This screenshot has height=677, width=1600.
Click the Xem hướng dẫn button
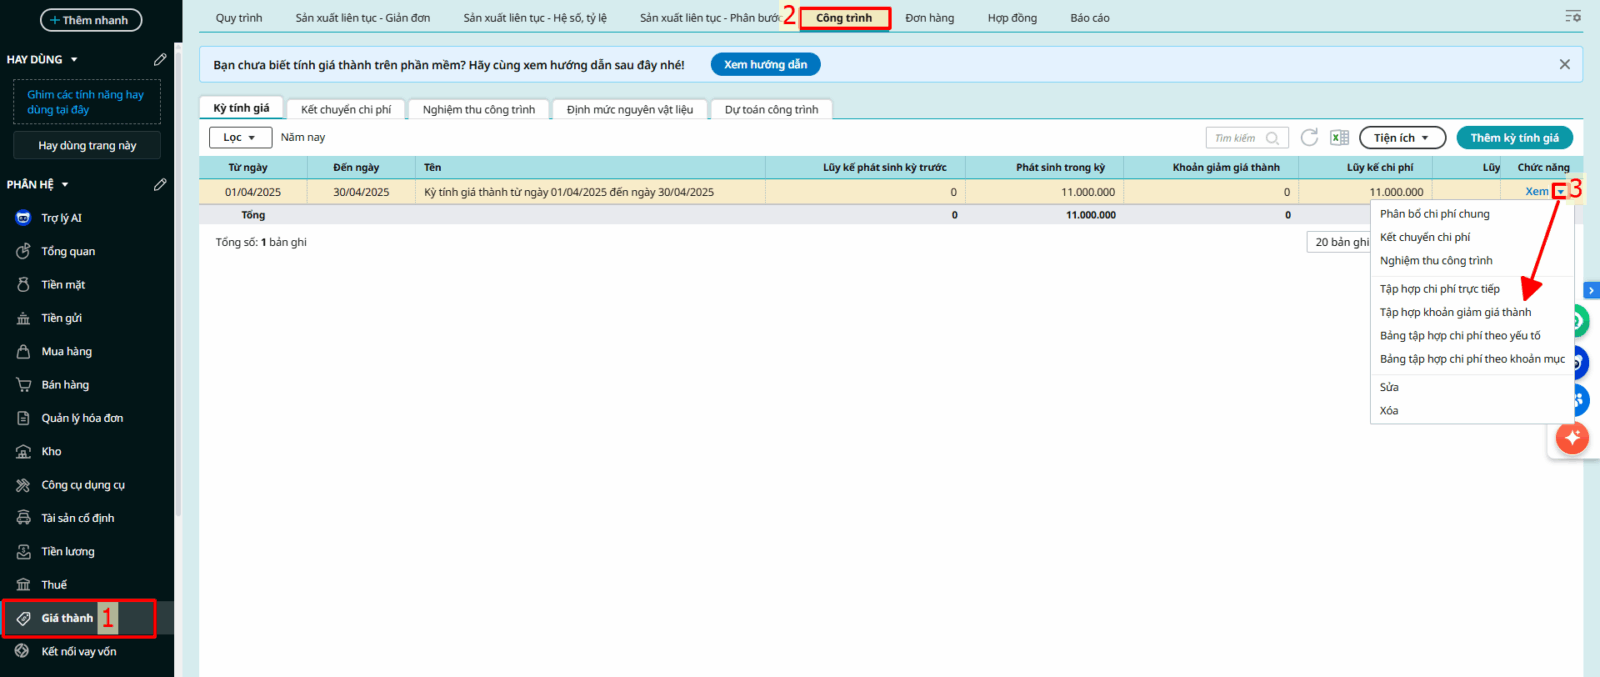[x=766, y=64]
